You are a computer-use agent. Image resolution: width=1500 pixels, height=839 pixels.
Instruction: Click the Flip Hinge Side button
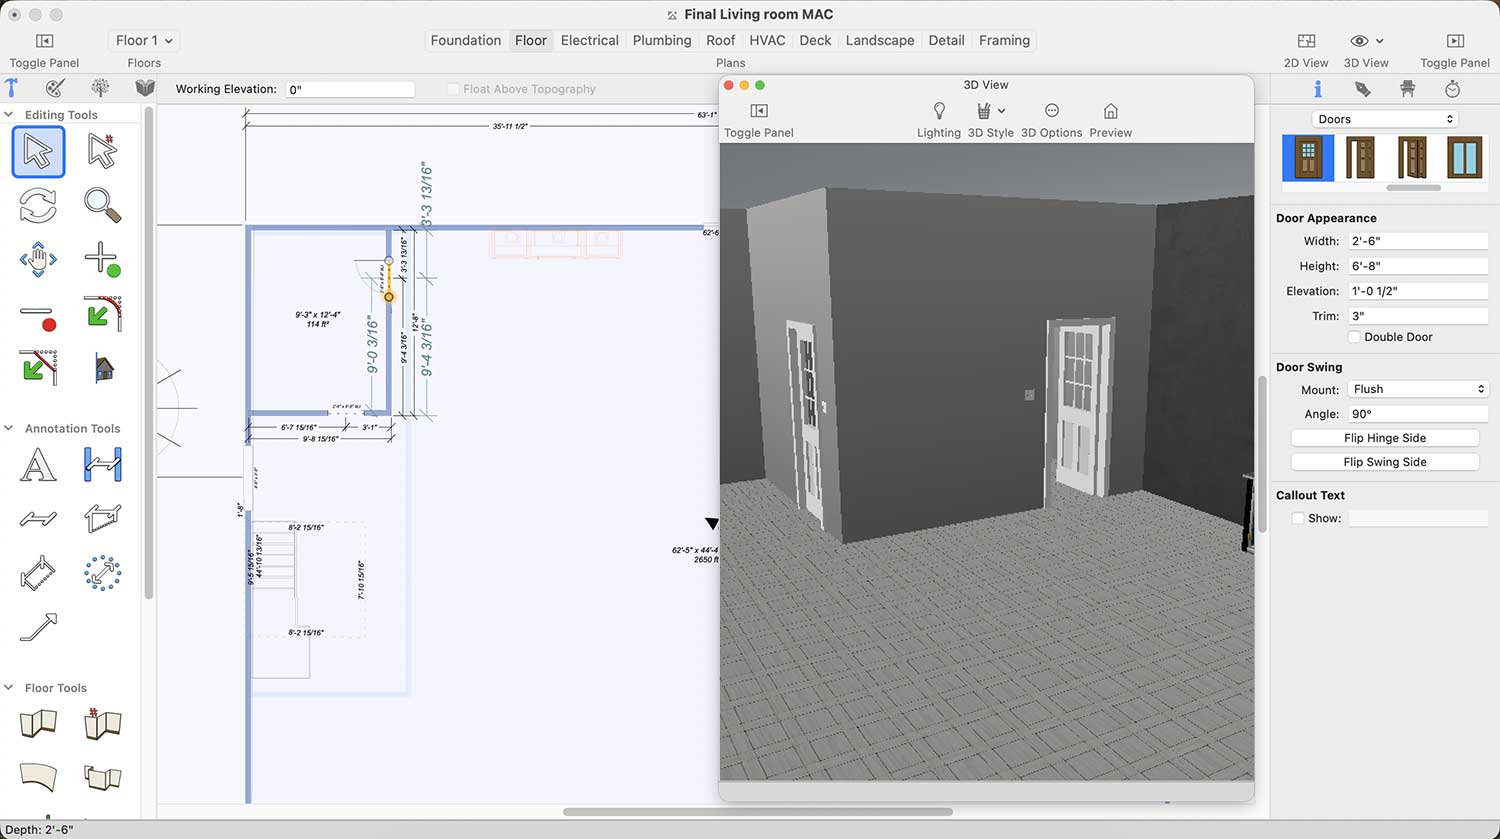point(1384,438)
